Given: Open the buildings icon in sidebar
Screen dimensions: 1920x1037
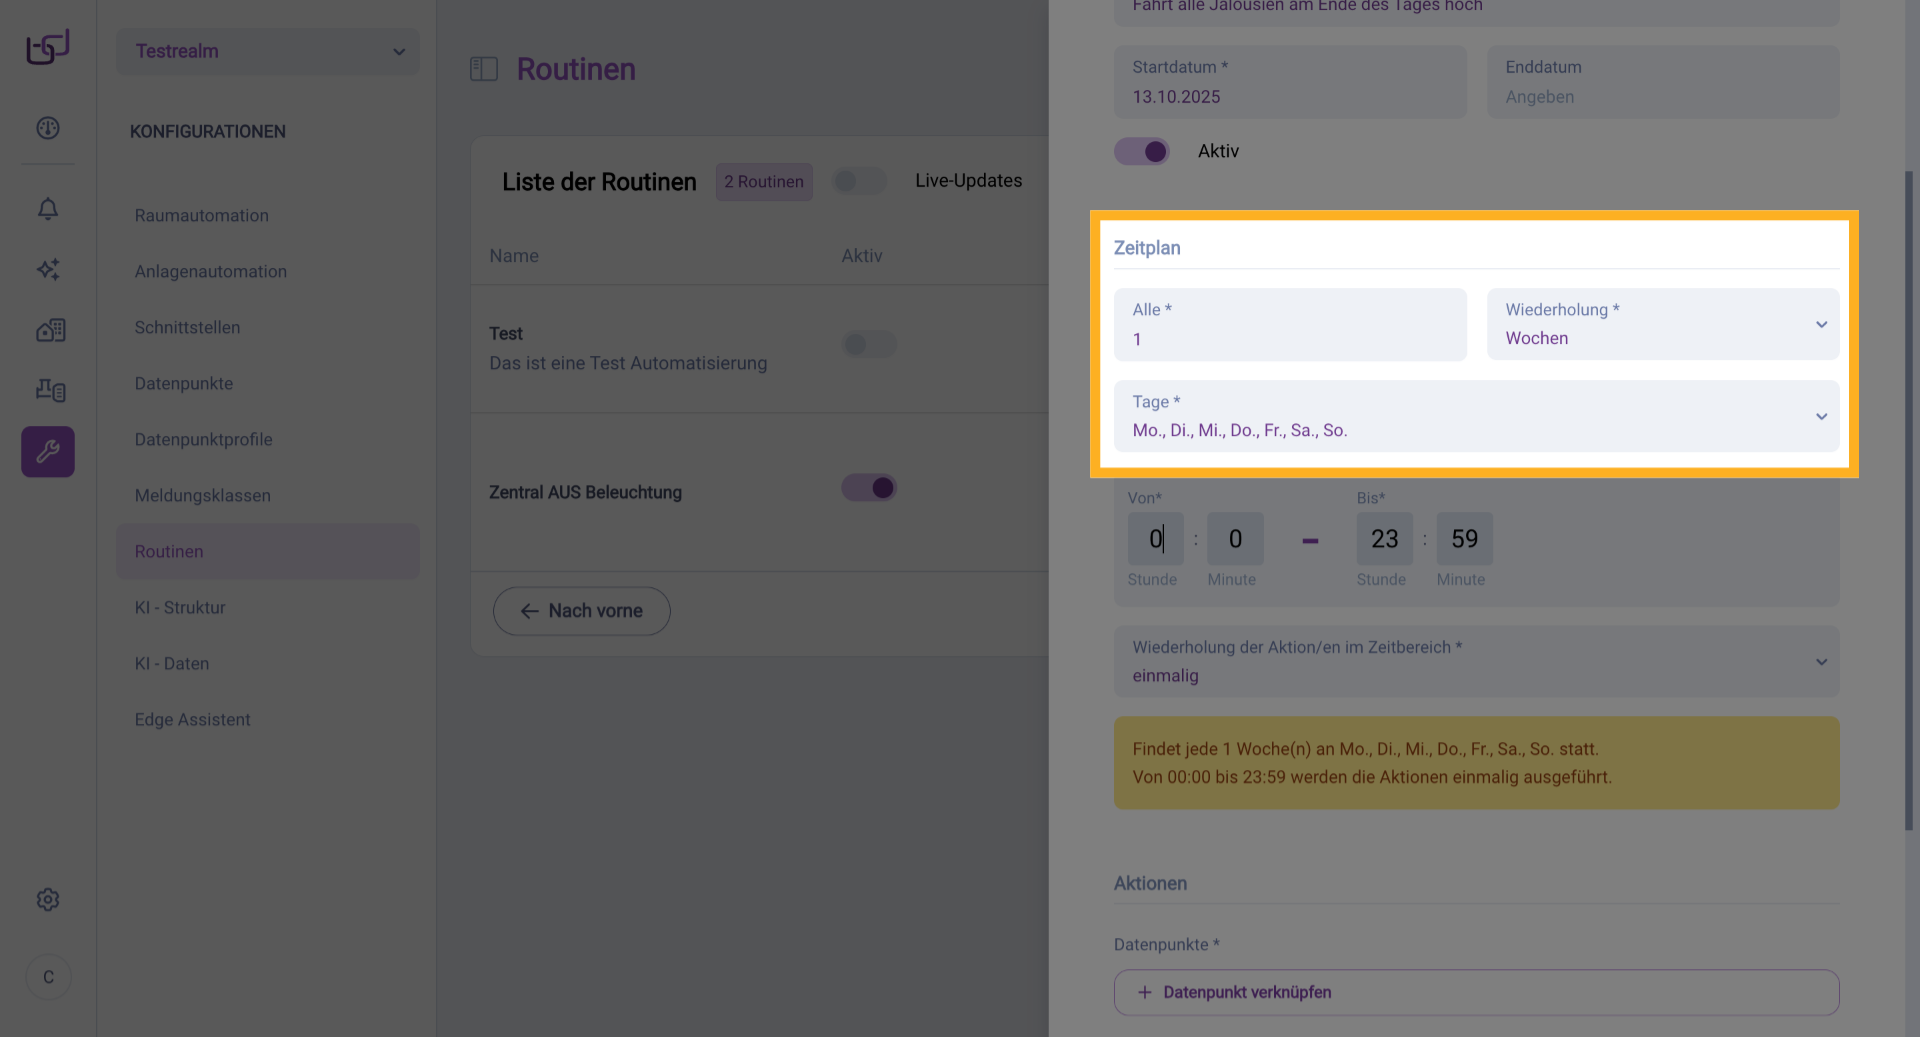Looking at the screenshot, I should coord(50,330).
